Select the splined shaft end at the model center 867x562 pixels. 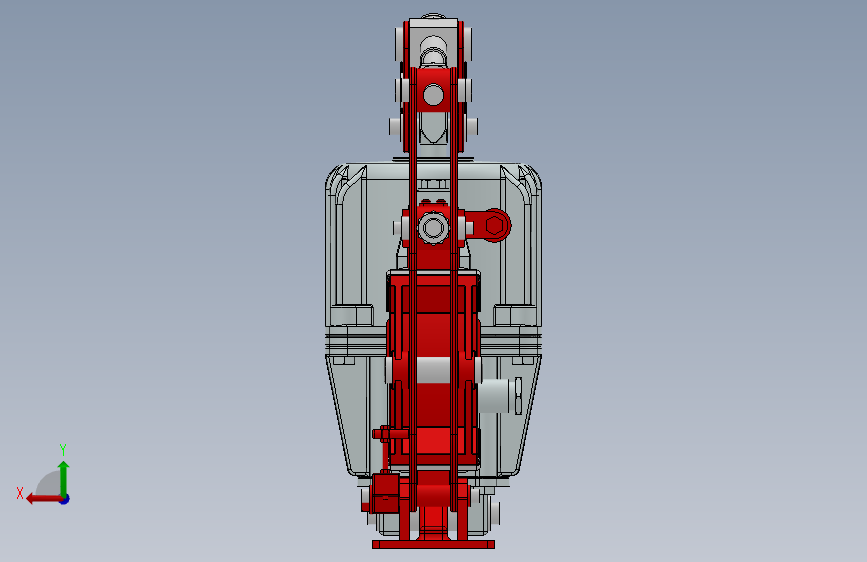[433, 227]
